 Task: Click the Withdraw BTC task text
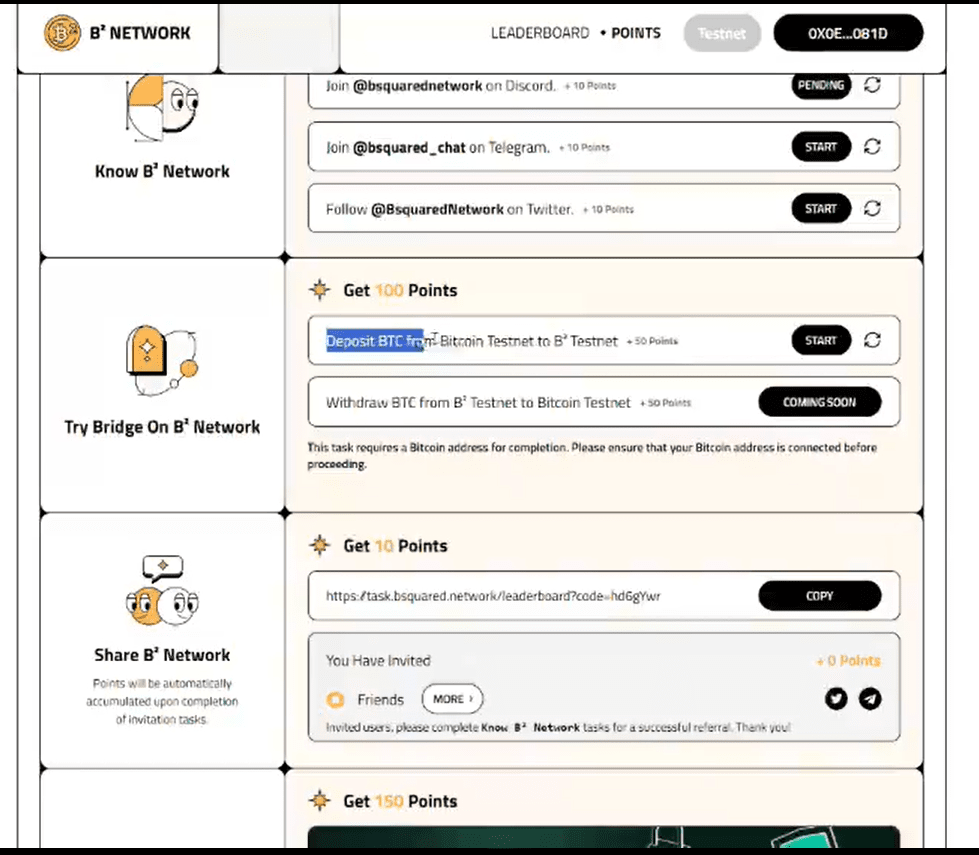tap(478, 403)
